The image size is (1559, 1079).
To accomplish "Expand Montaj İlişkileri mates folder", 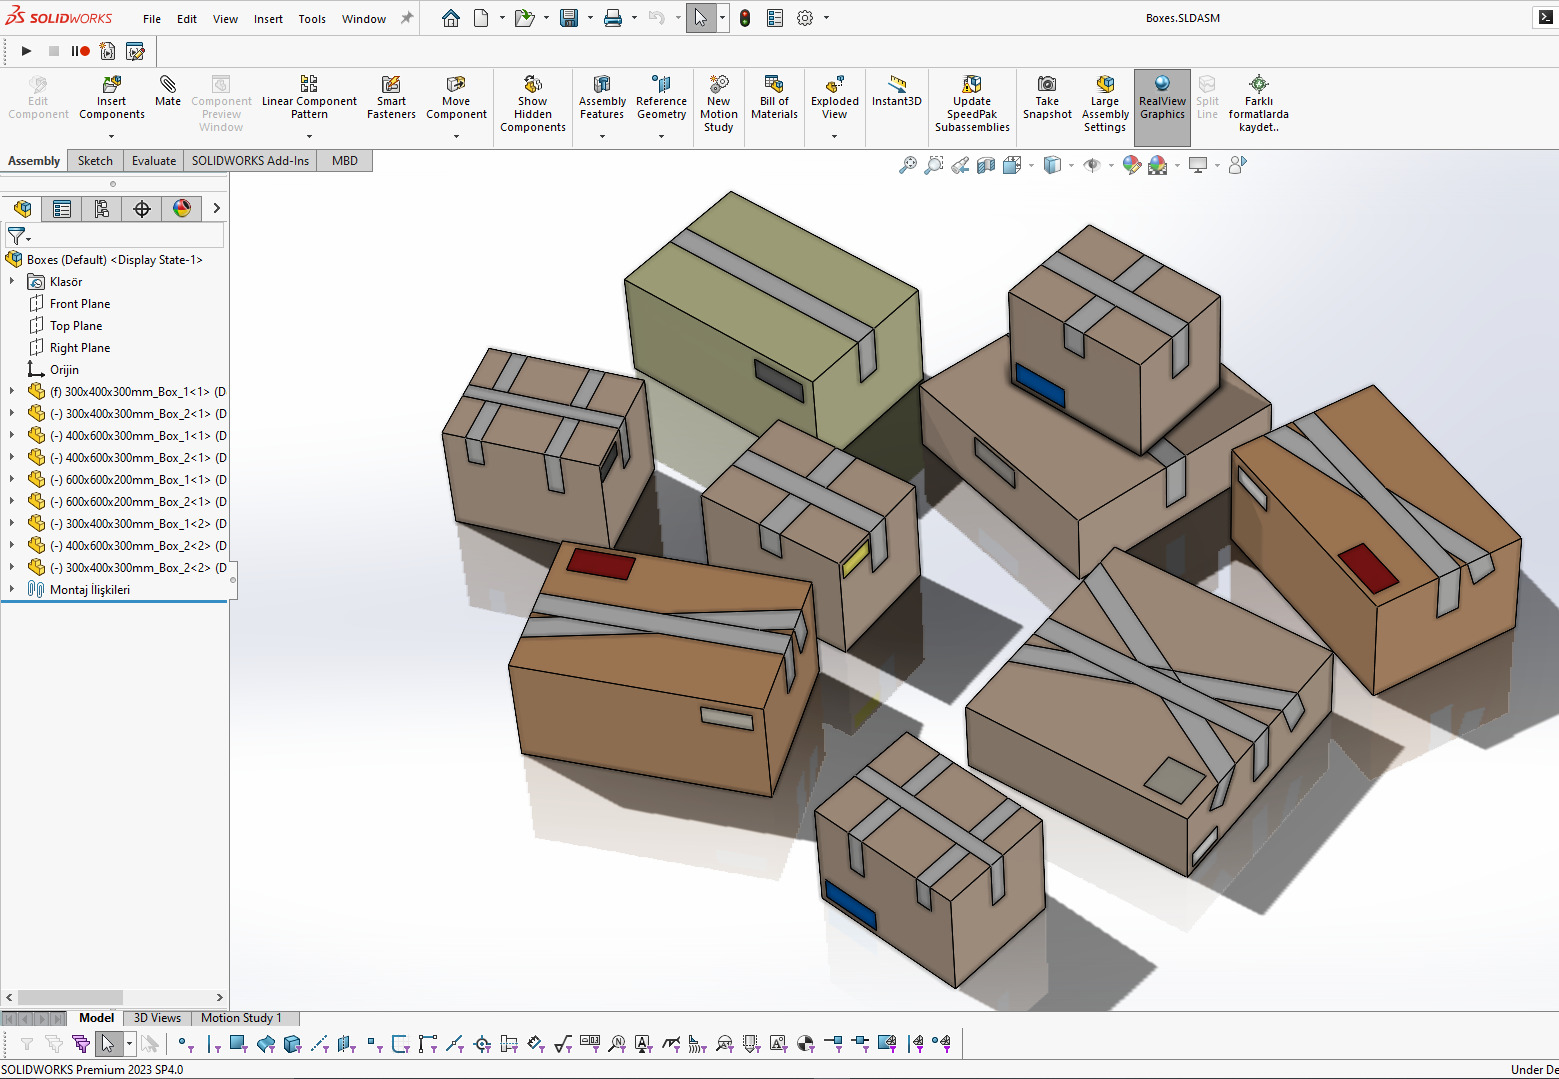I will click(12, 590).
